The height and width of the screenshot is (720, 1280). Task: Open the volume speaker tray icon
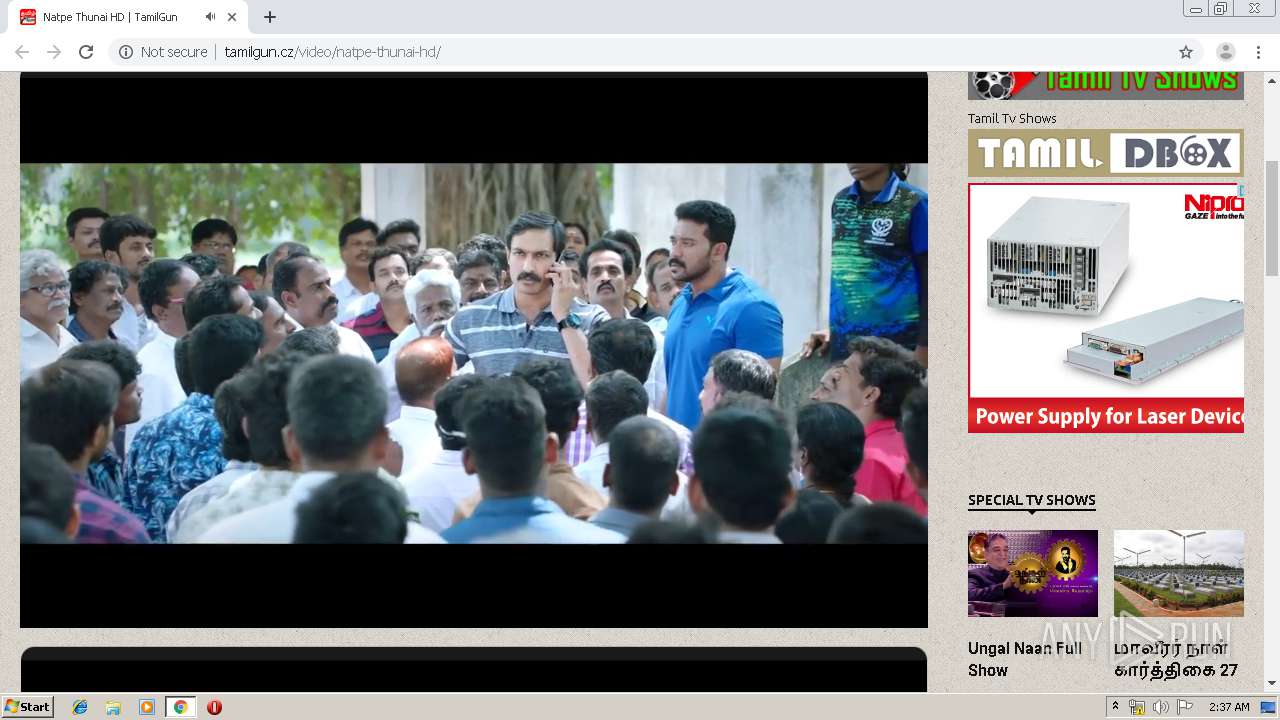point(1160,707)
